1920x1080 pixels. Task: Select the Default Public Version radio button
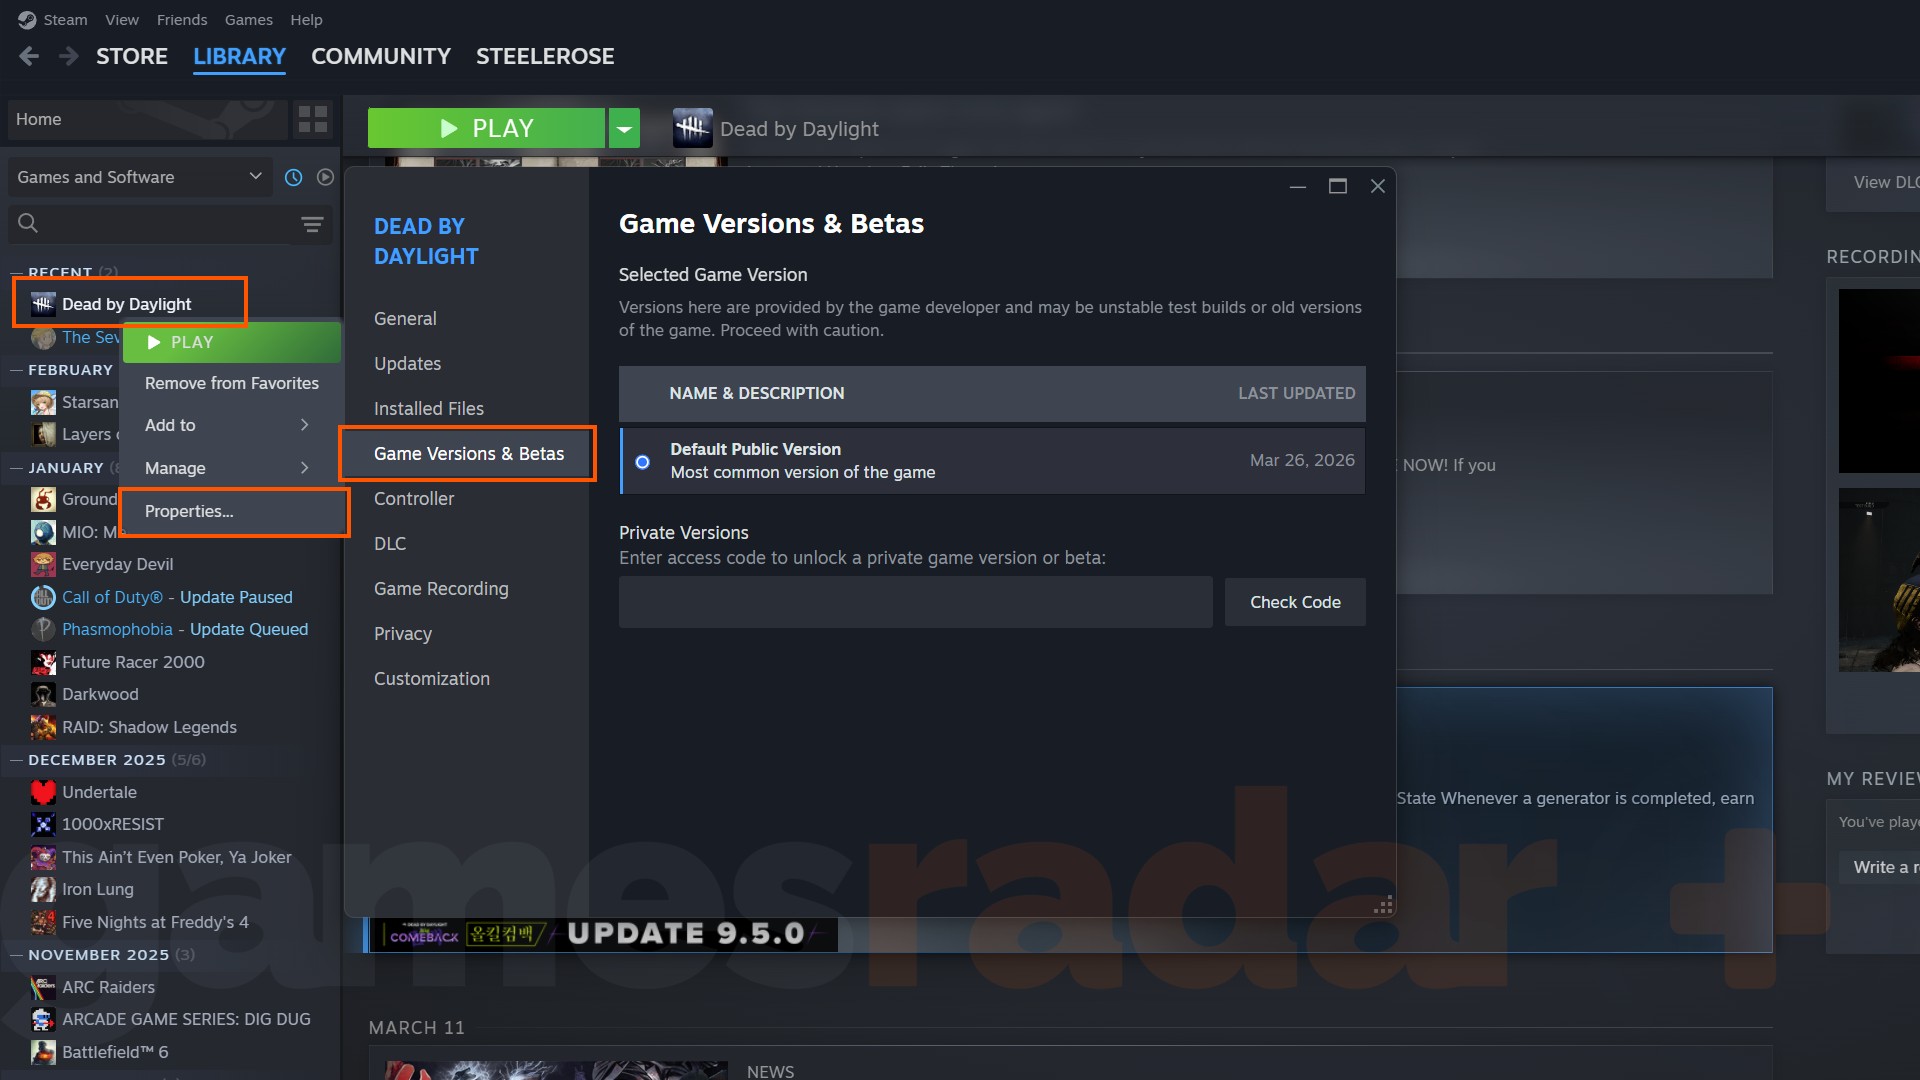pos(642,461)
